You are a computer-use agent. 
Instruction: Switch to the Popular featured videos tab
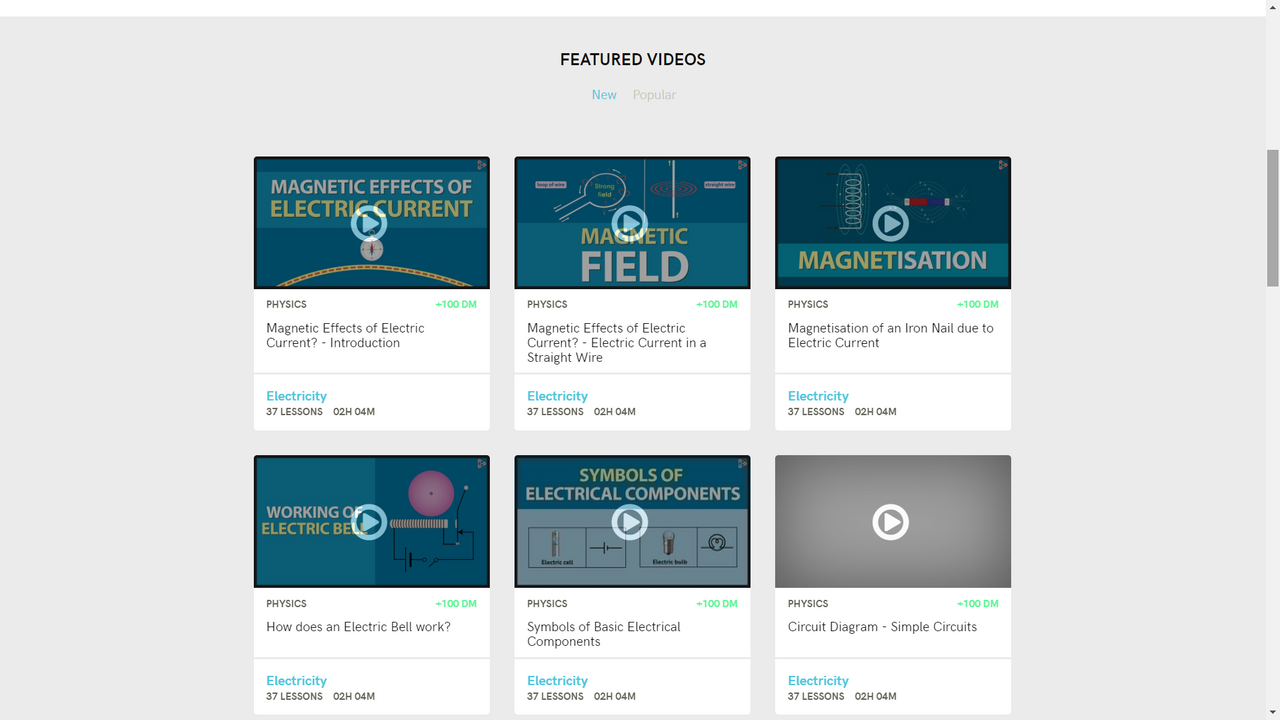pos(654,95)
